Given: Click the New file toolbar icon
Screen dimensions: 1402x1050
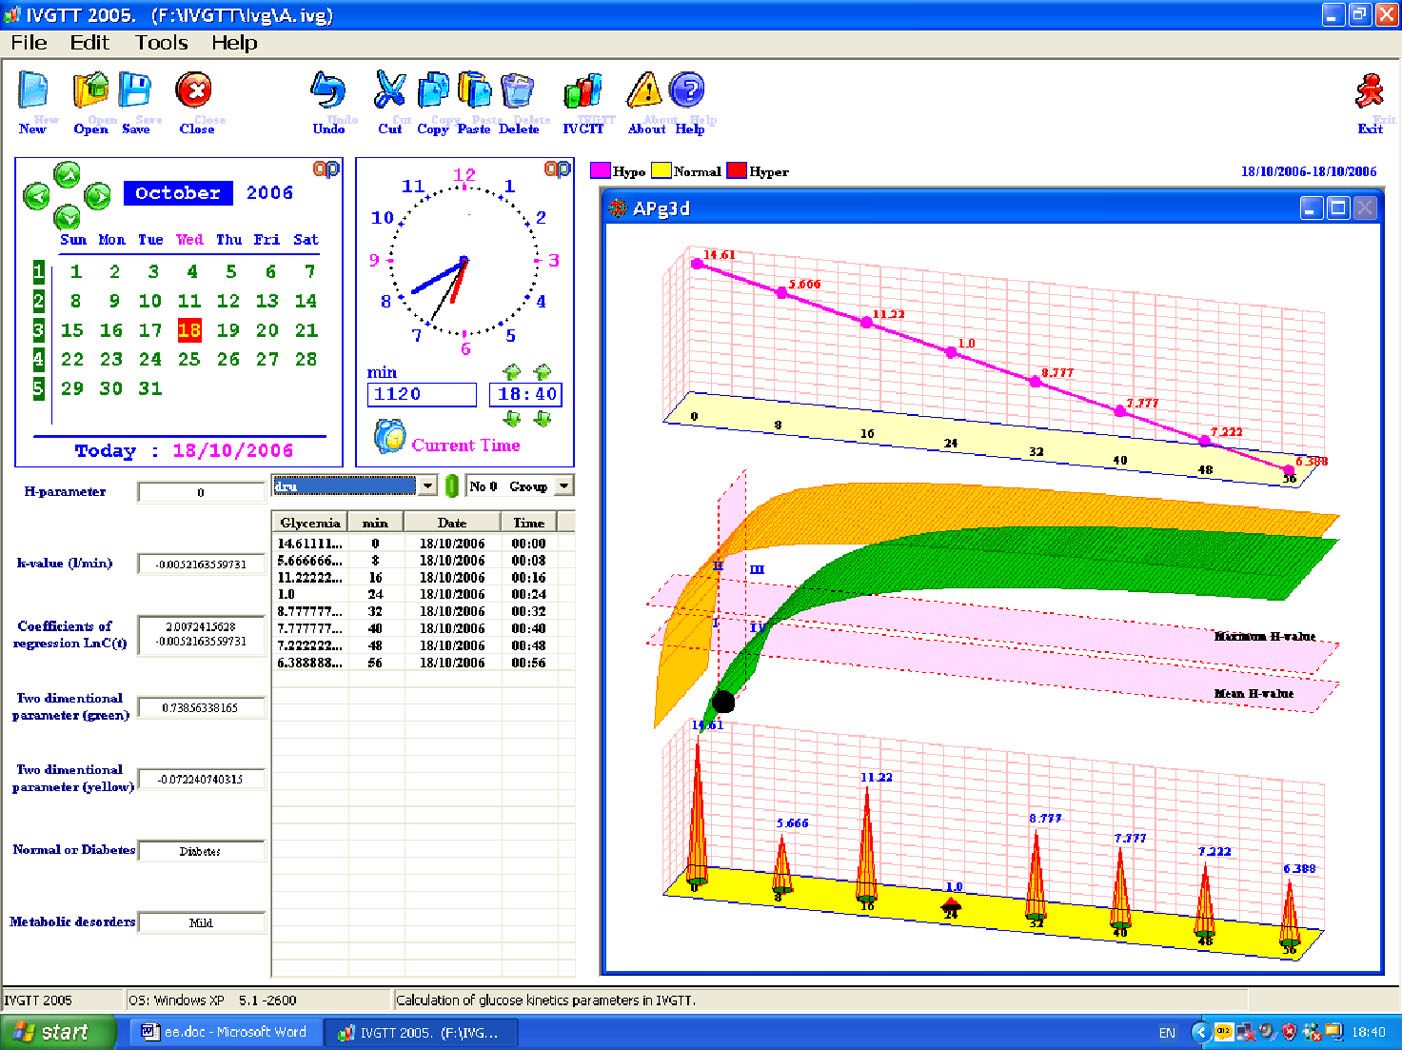Looking at the screenshot, I should point(33,92).
